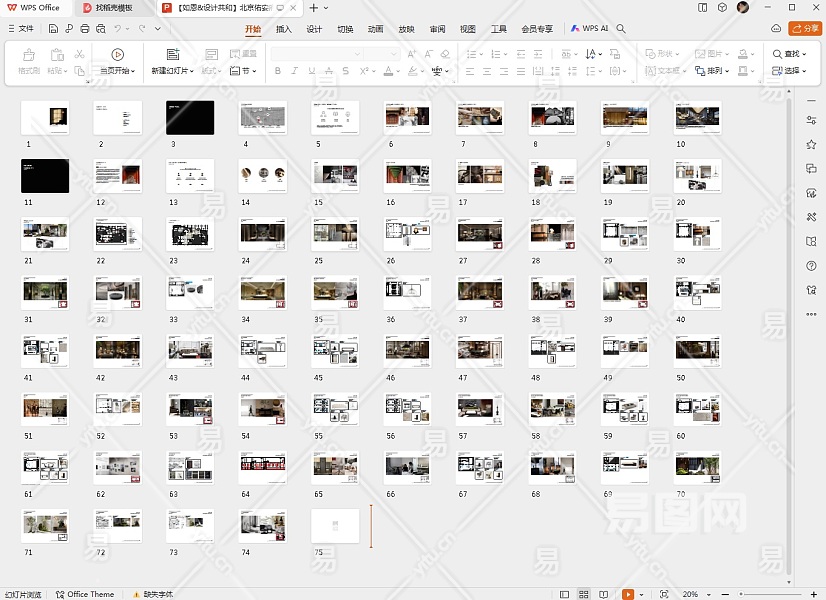Click the 分享 (Share) button

tap(804, 29)
